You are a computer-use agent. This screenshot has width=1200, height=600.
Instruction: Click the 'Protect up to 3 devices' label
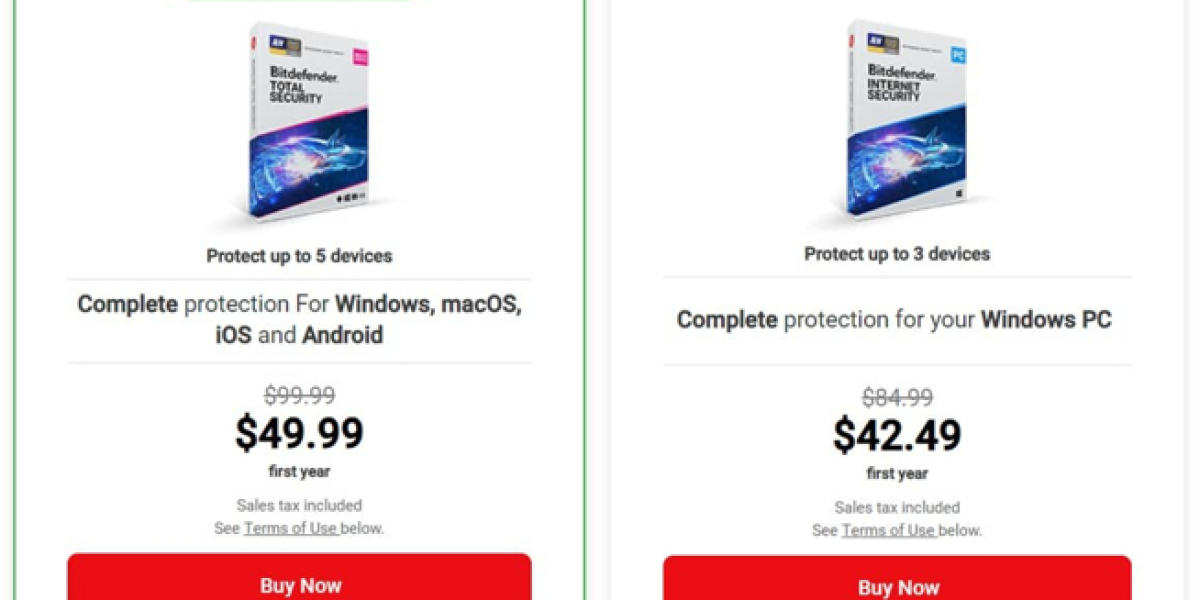click(x=897, y=254)
